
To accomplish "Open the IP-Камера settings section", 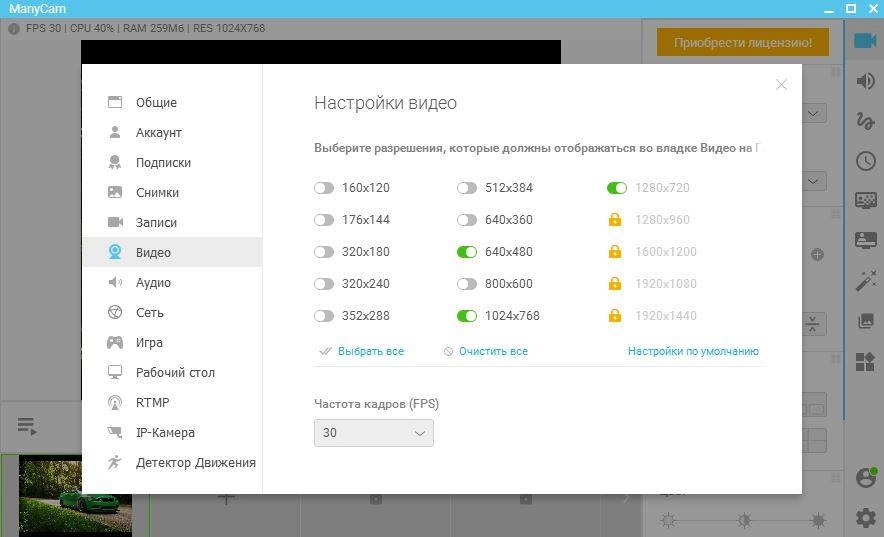I will tap(173, 432).
